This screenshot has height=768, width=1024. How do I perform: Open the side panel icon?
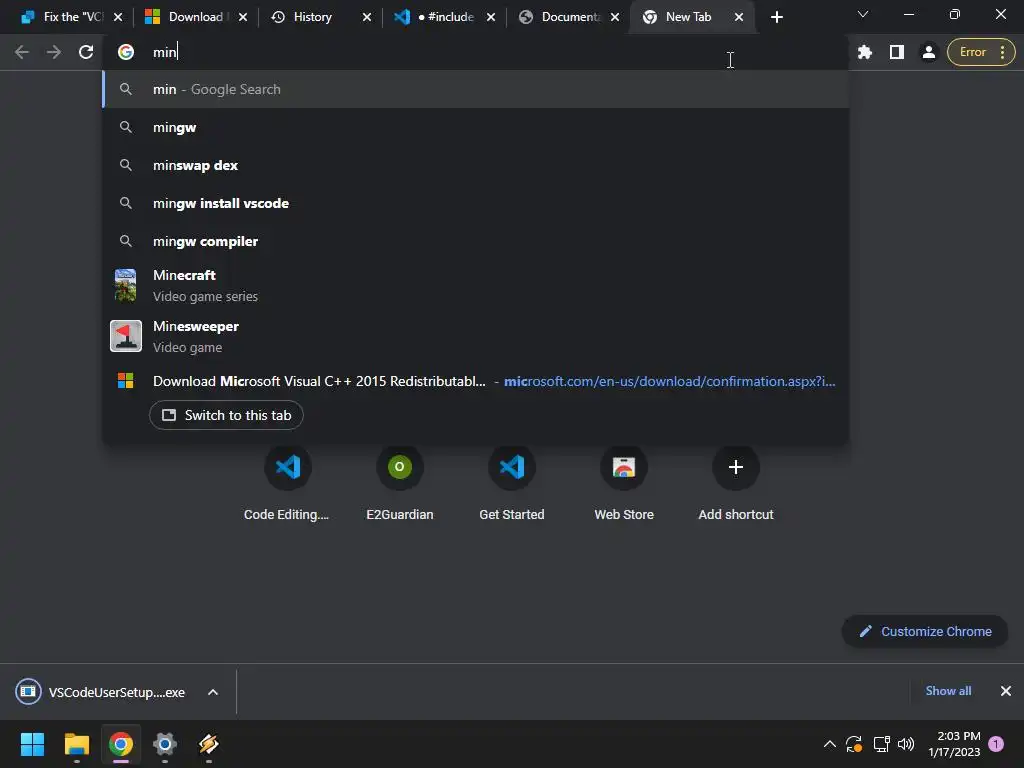(x=897, y=52)
